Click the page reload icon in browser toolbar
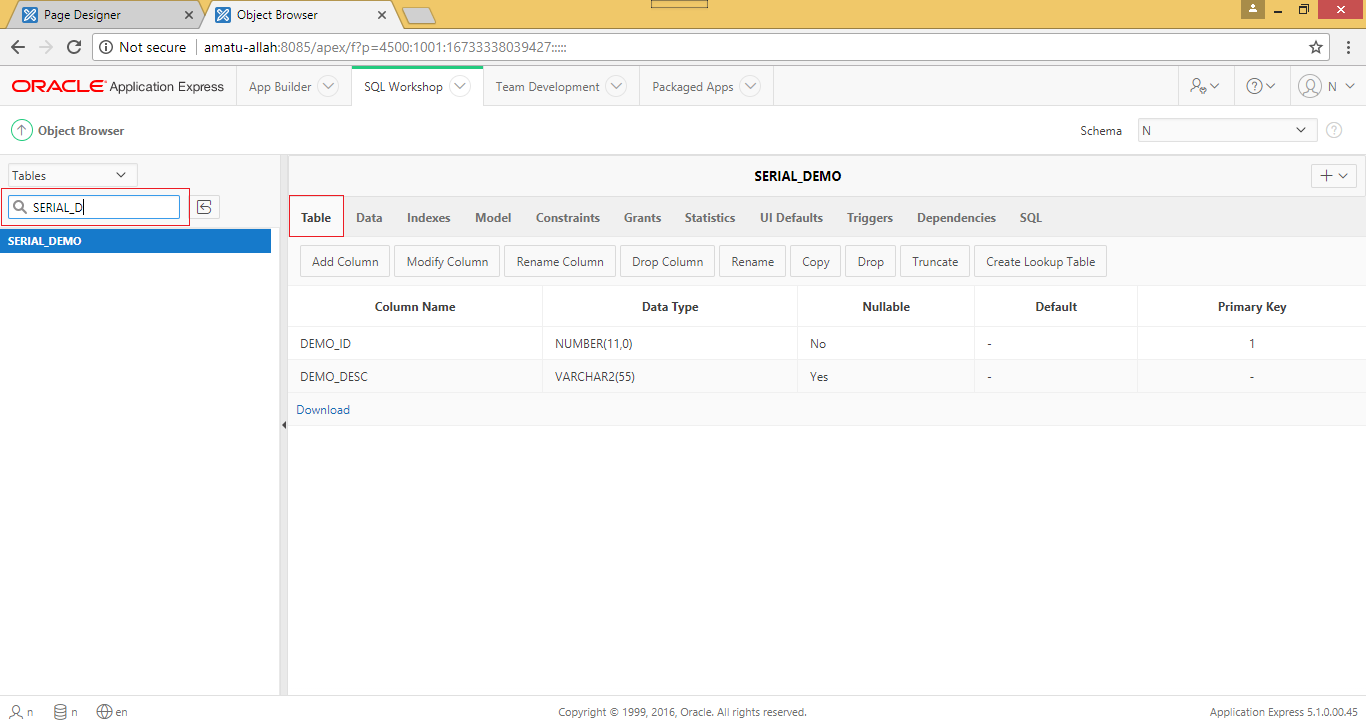This screenshot has width=1372, height=728. 72,46
